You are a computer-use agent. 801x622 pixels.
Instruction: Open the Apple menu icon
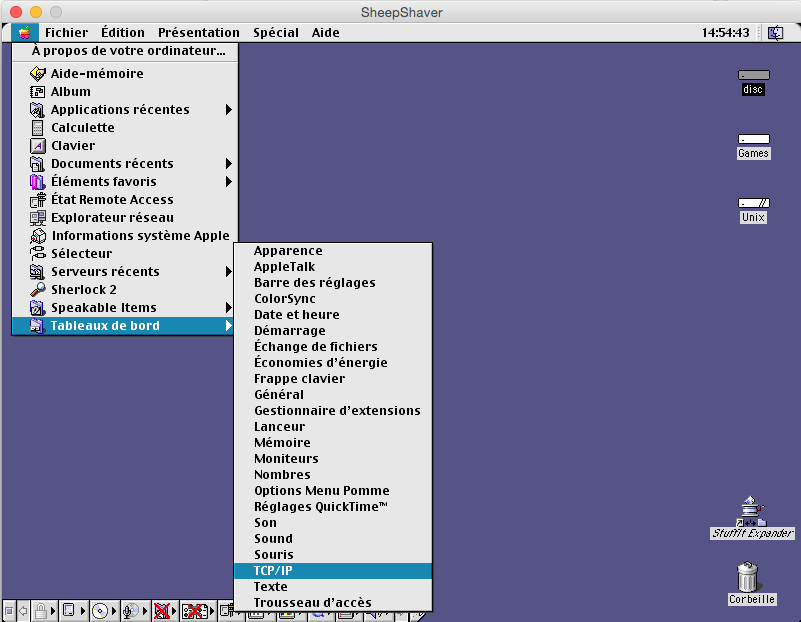(25, 33)
